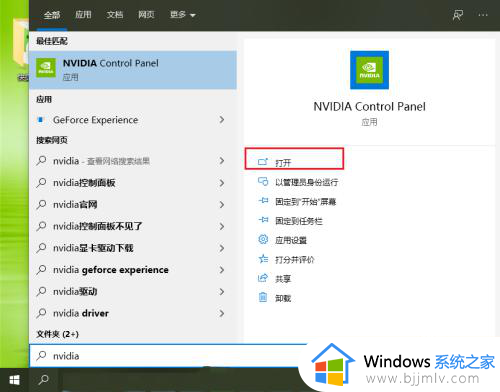Switch to the 网页 filter tab
Screen dimensions: 500x392
[x=146, y=15]
